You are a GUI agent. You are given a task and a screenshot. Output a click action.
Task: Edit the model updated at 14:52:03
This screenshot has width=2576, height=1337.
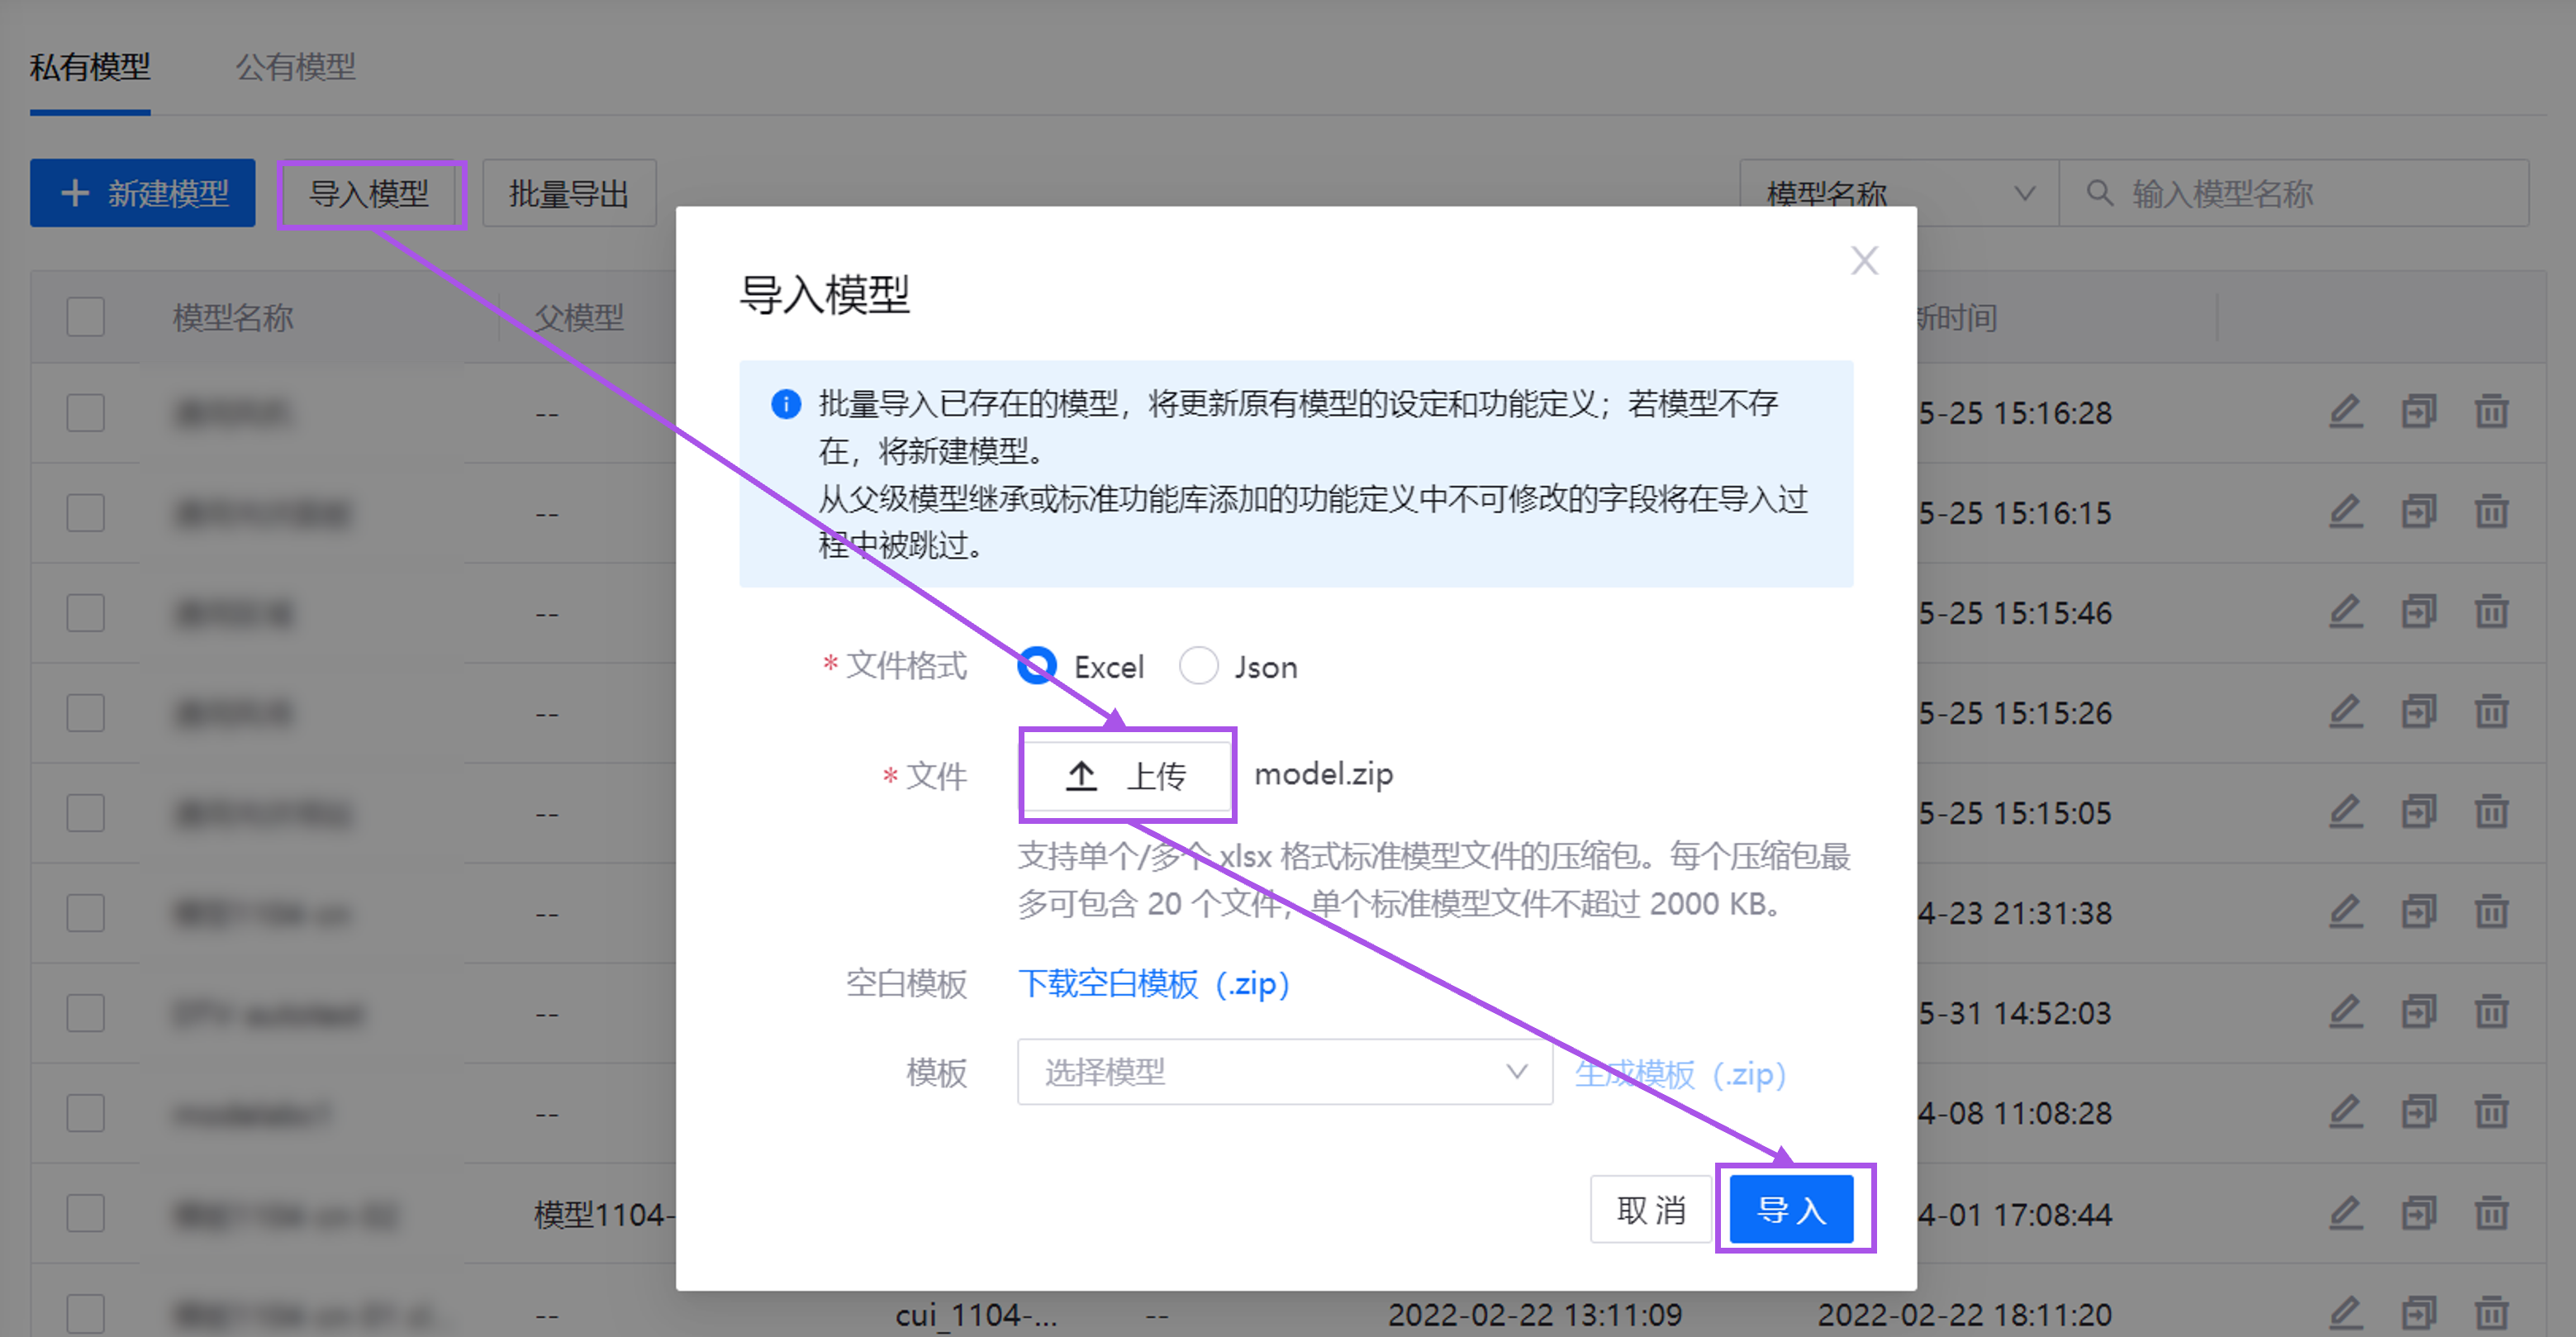(x=2346, y=1012)
